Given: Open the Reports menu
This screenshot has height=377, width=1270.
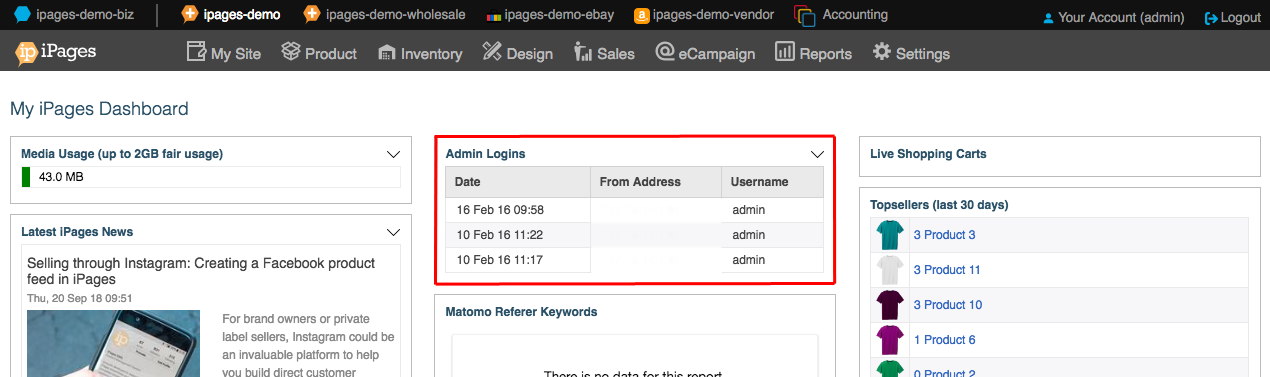Looking at the screenshot, I should click(x=813, y=52).
